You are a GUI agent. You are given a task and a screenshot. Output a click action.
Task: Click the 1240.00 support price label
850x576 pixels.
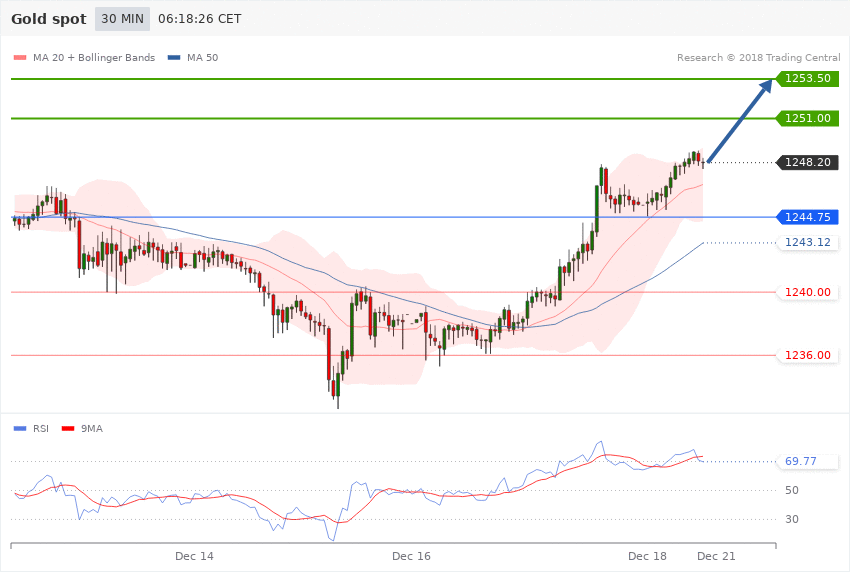(808, 292)
